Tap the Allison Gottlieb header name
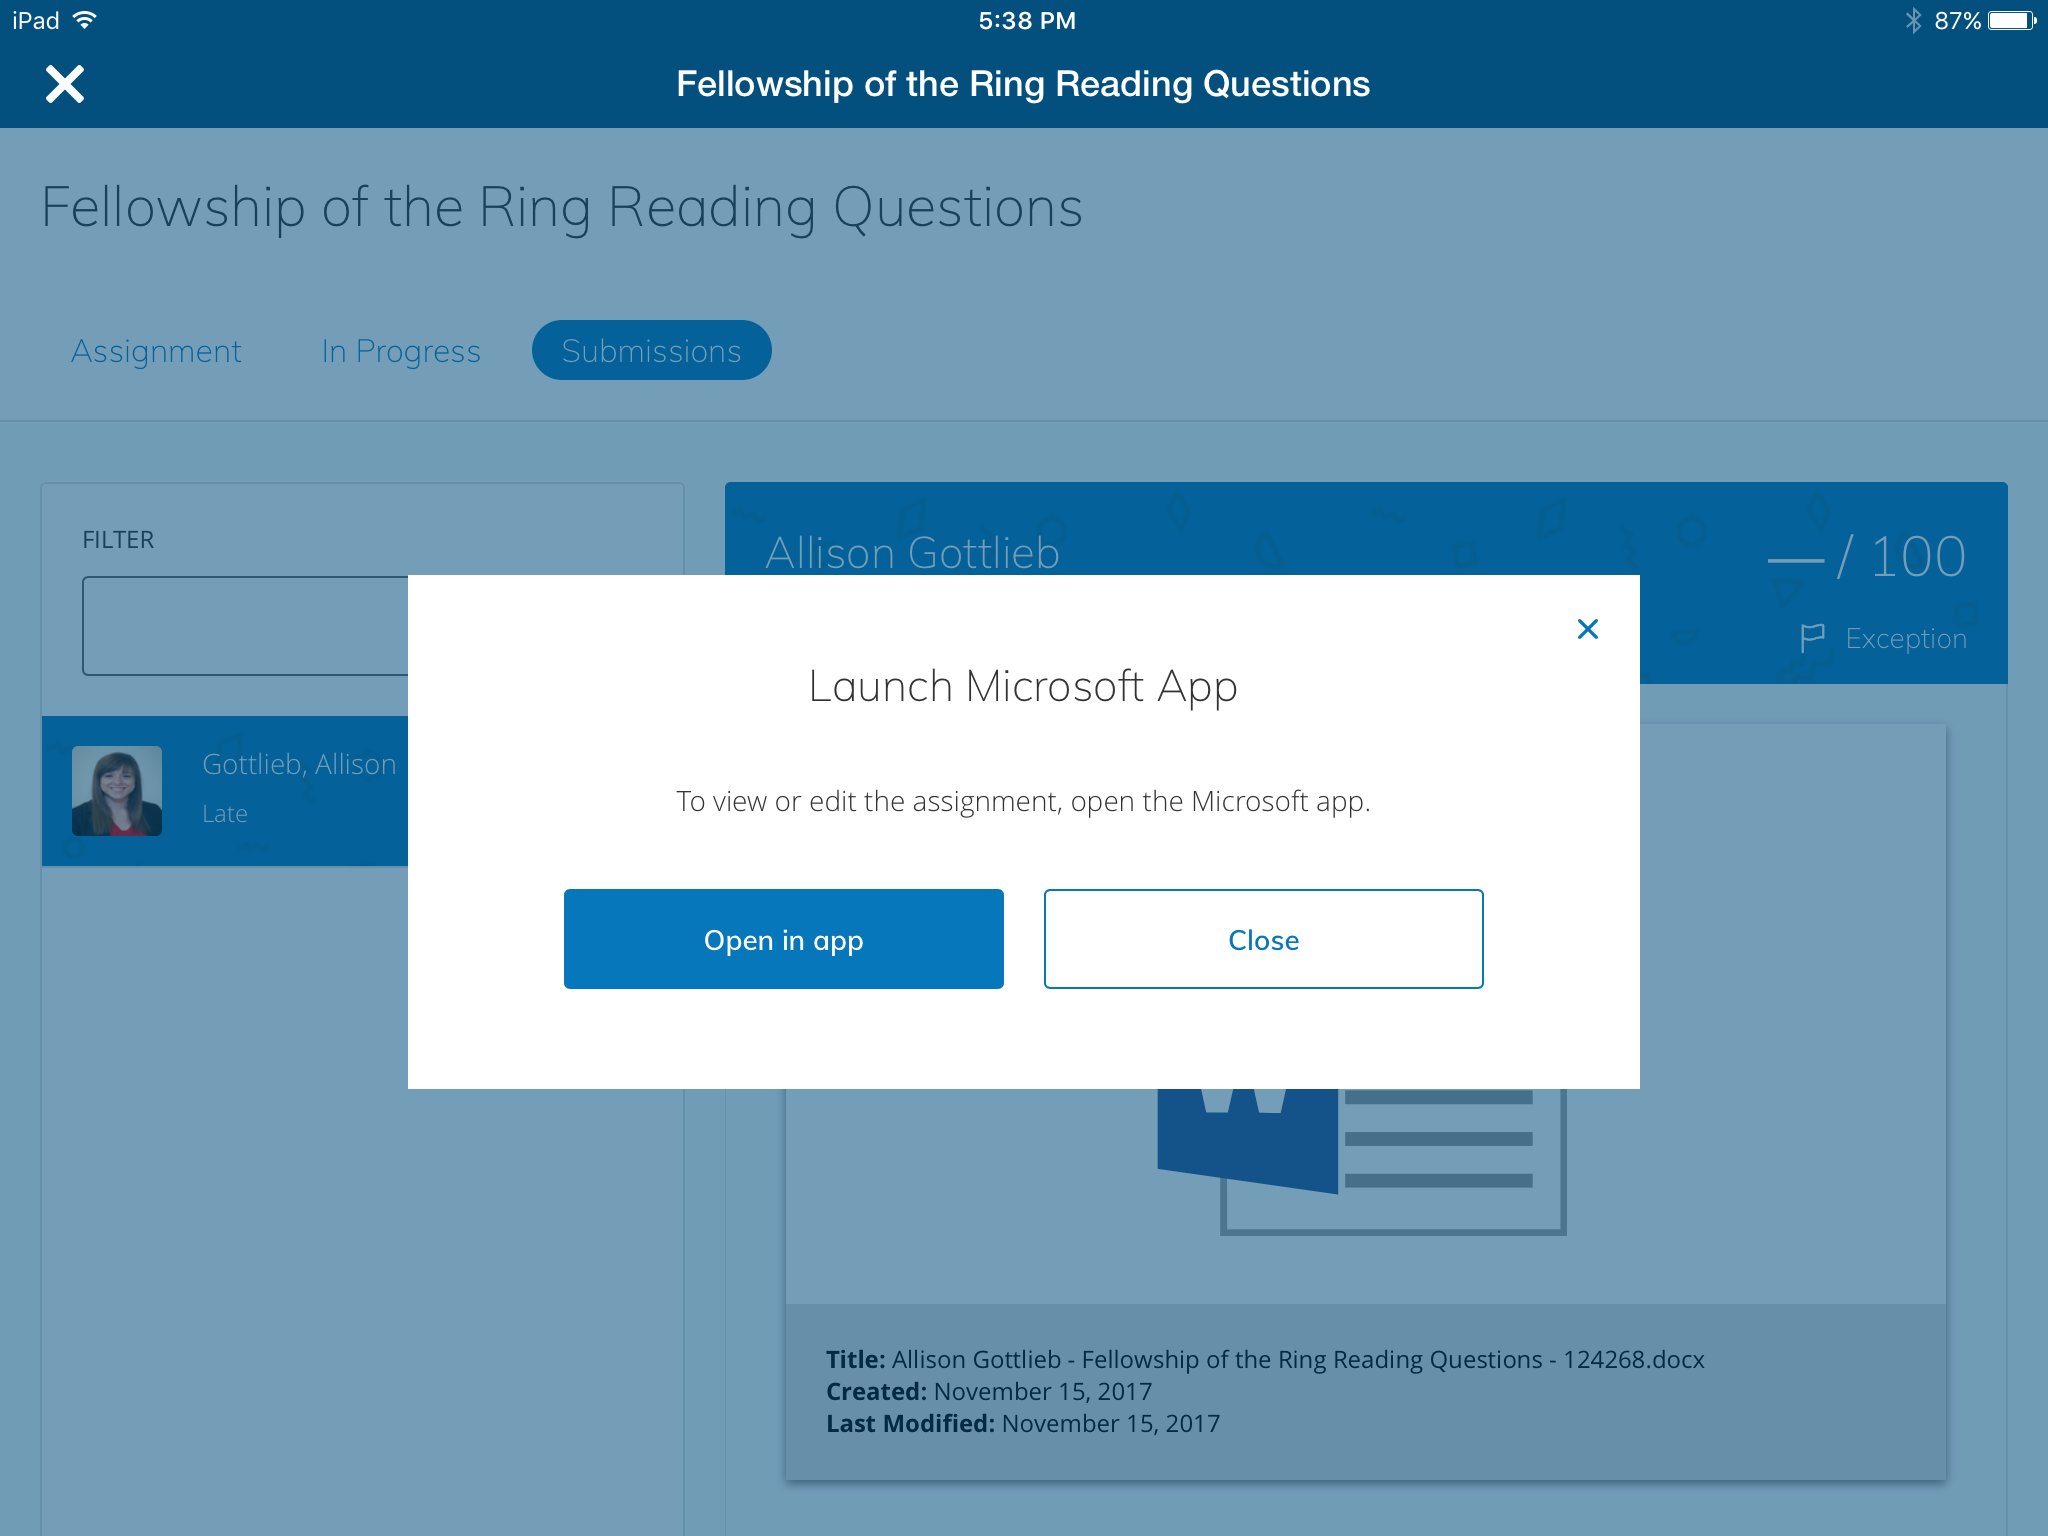Image resolution: width=2048 pixels, height=1536 pixels. coord(912,553)
